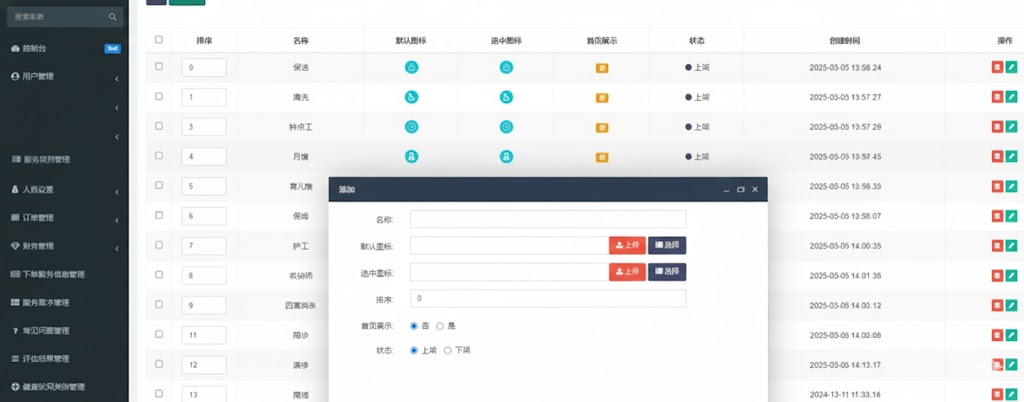Click the green edit icon in the 月嫂 row

coord(1011,157)
